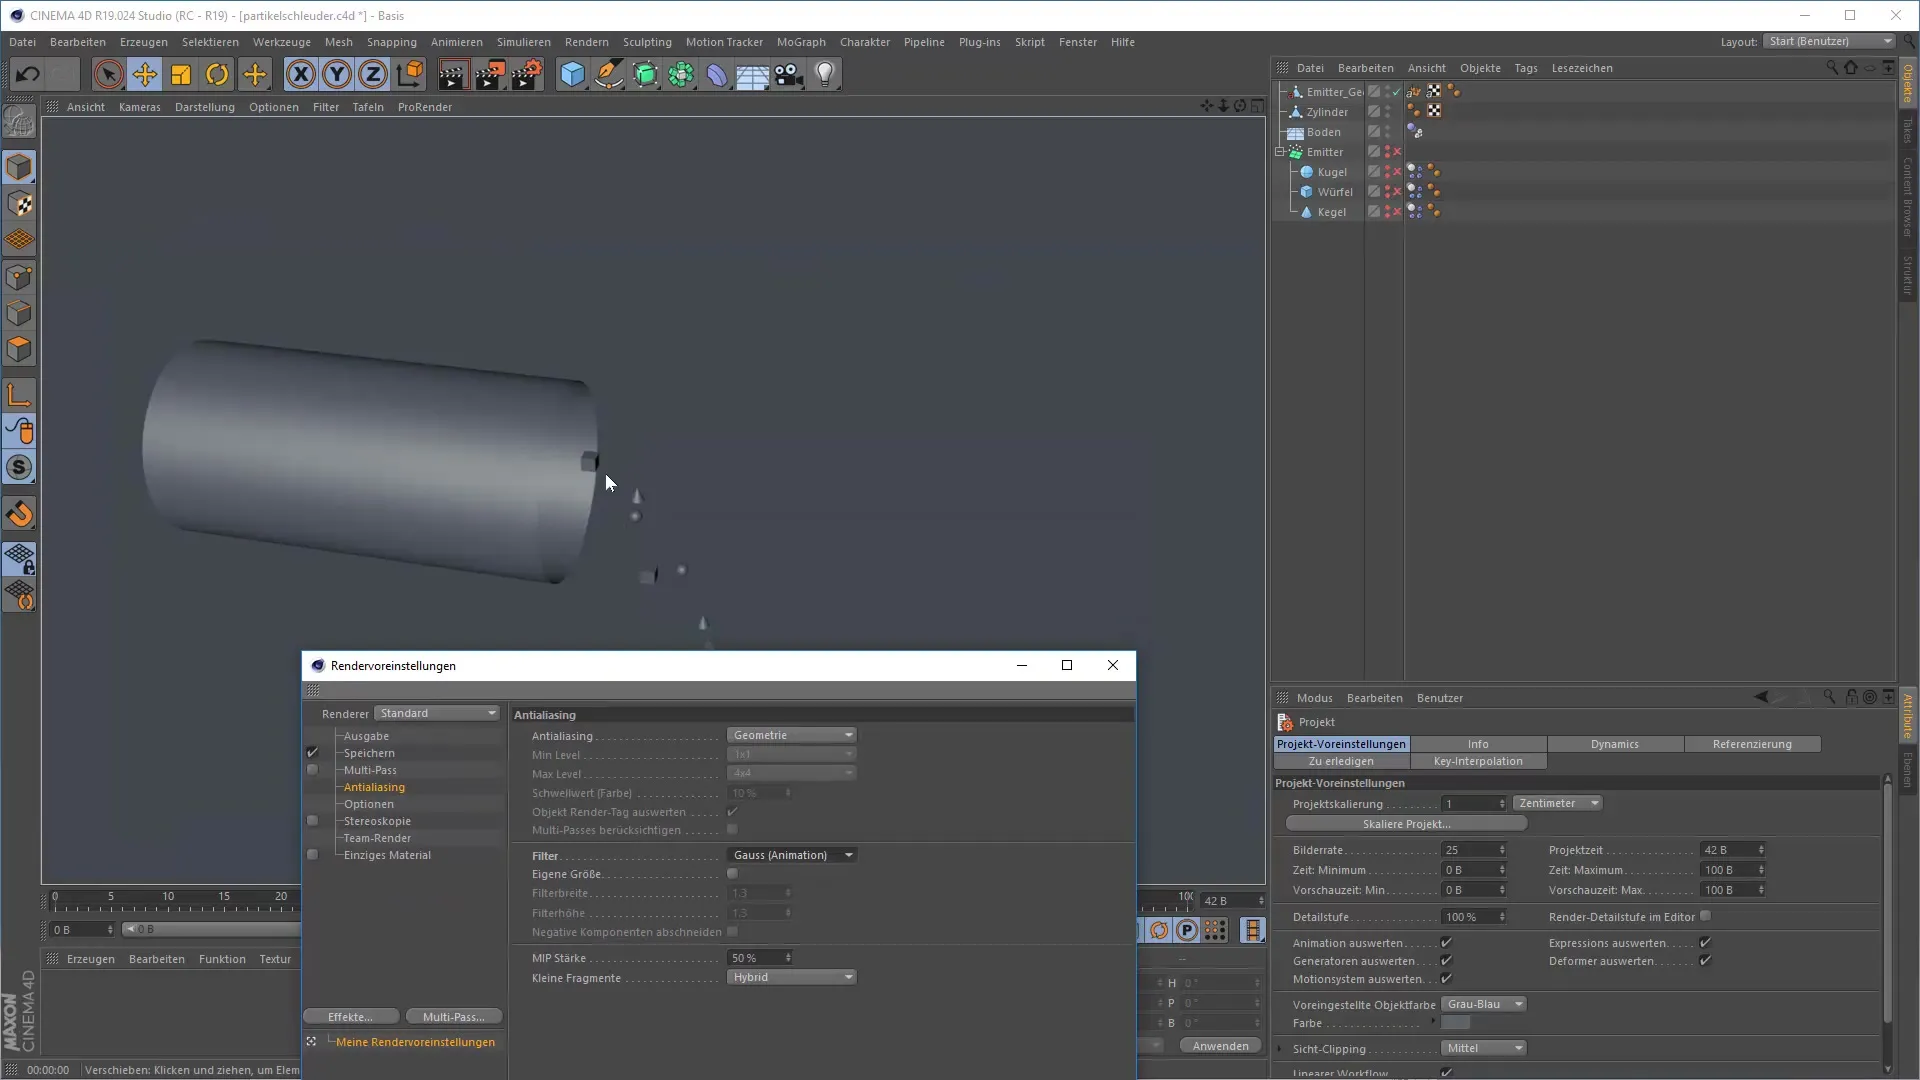Screen dimensions: 1920x1080
Task: Open viewport Kameras menu
Action: 139,107
